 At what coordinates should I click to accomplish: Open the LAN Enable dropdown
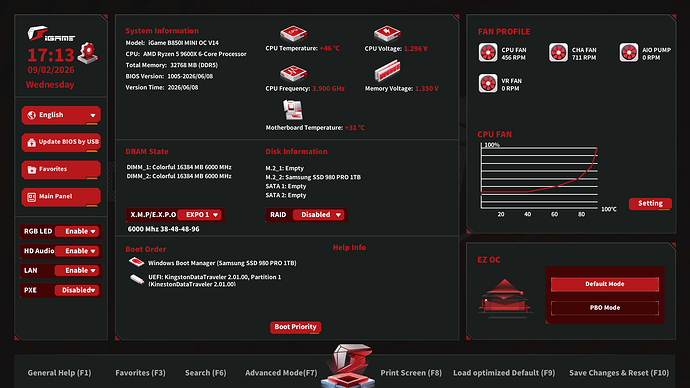(77, 271)
